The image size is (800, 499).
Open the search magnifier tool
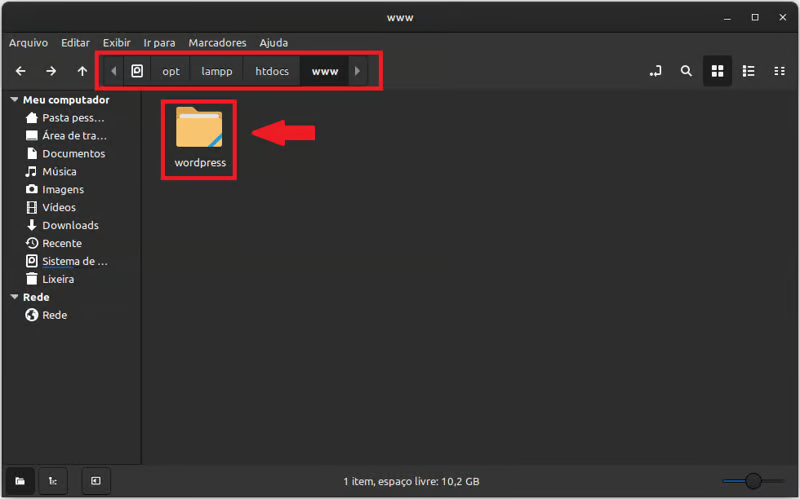pos(686,71)
